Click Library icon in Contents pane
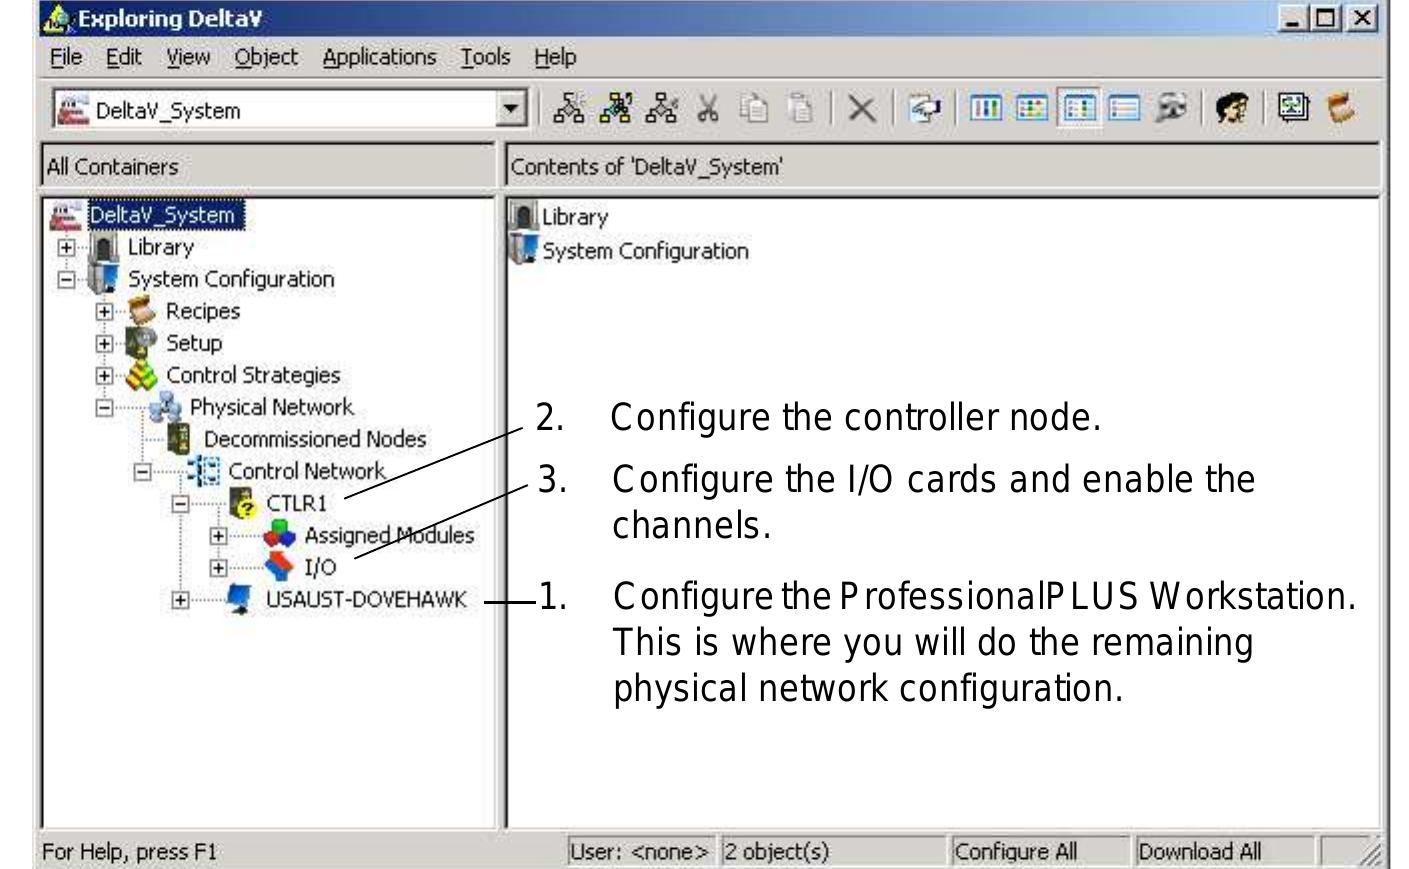The width and height of the screenshot is (1409, 869). (523, 216)
